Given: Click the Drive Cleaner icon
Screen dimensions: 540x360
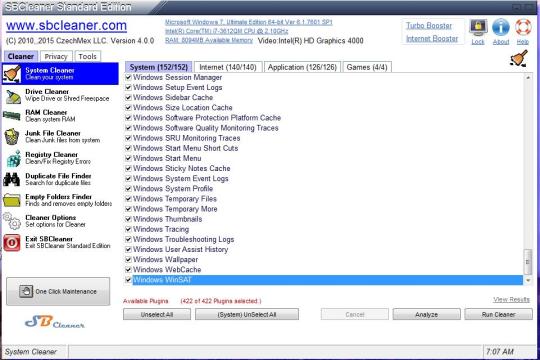Looking at the screenshot, I should 13,96.
